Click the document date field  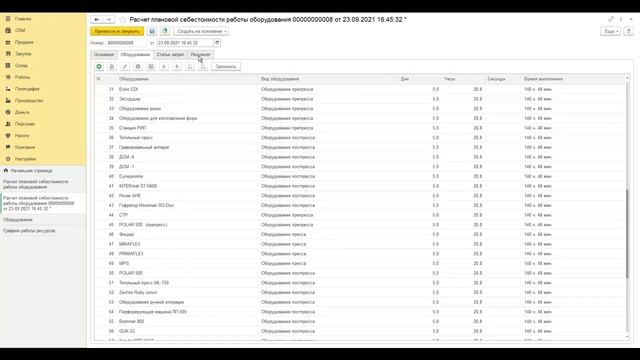tap(185, 42)
